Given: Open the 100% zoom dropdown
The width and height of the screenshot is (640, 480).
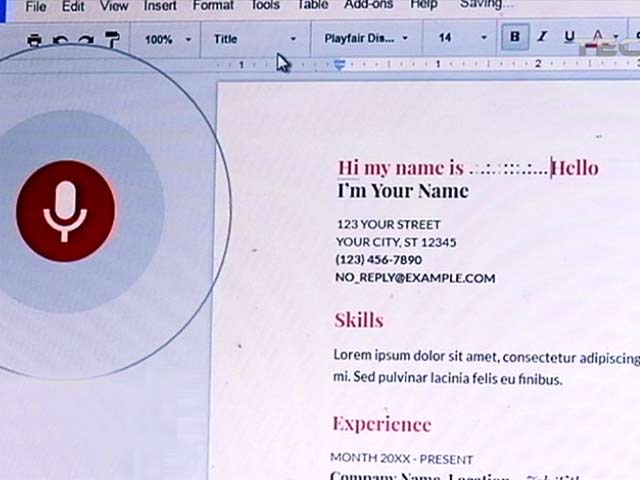Looking at the screenshot, I should [168, 40].
